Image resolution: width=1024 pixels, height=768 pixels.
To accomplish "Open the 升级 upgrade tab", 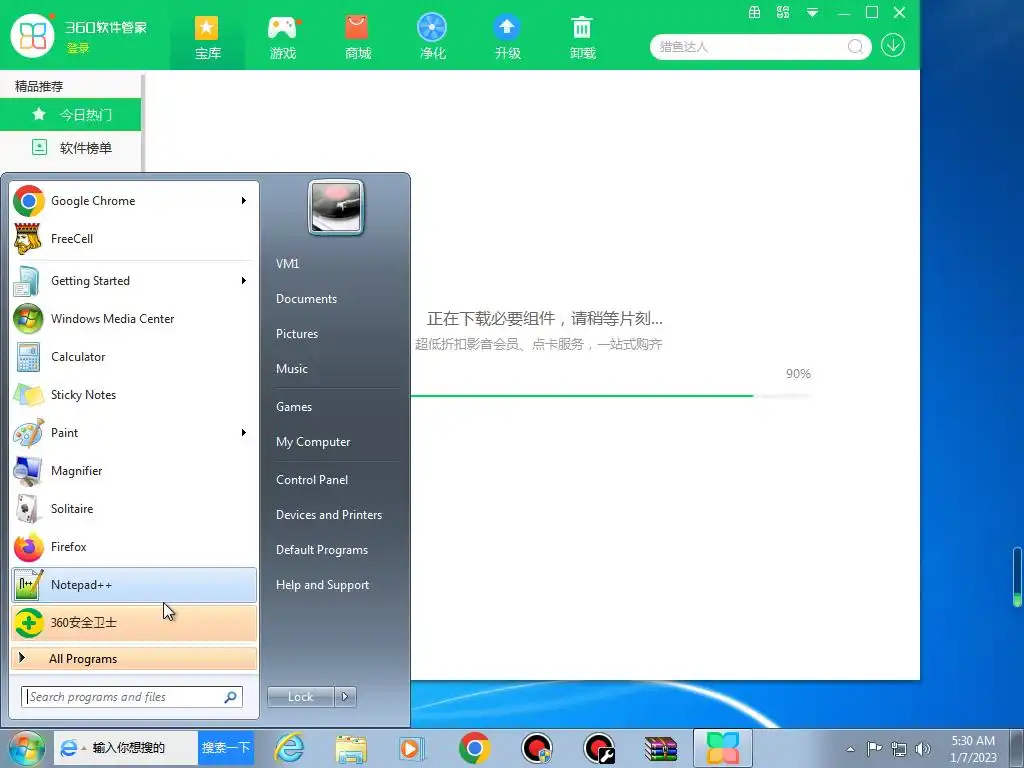I will click(507, 37).
